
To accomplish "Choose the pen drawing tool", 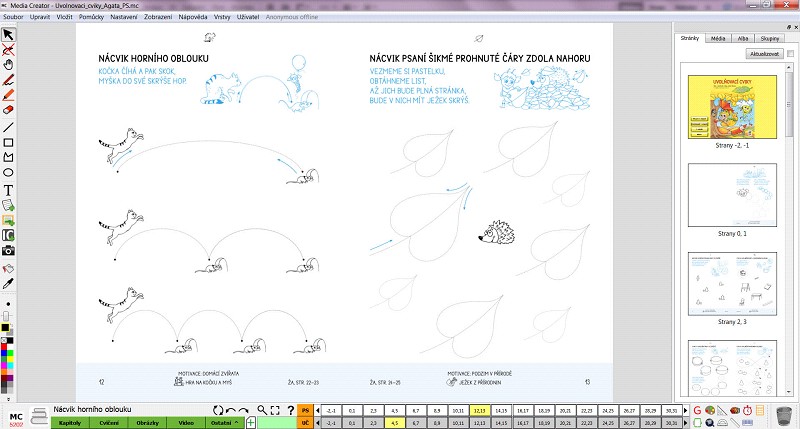I will point(8,80).
